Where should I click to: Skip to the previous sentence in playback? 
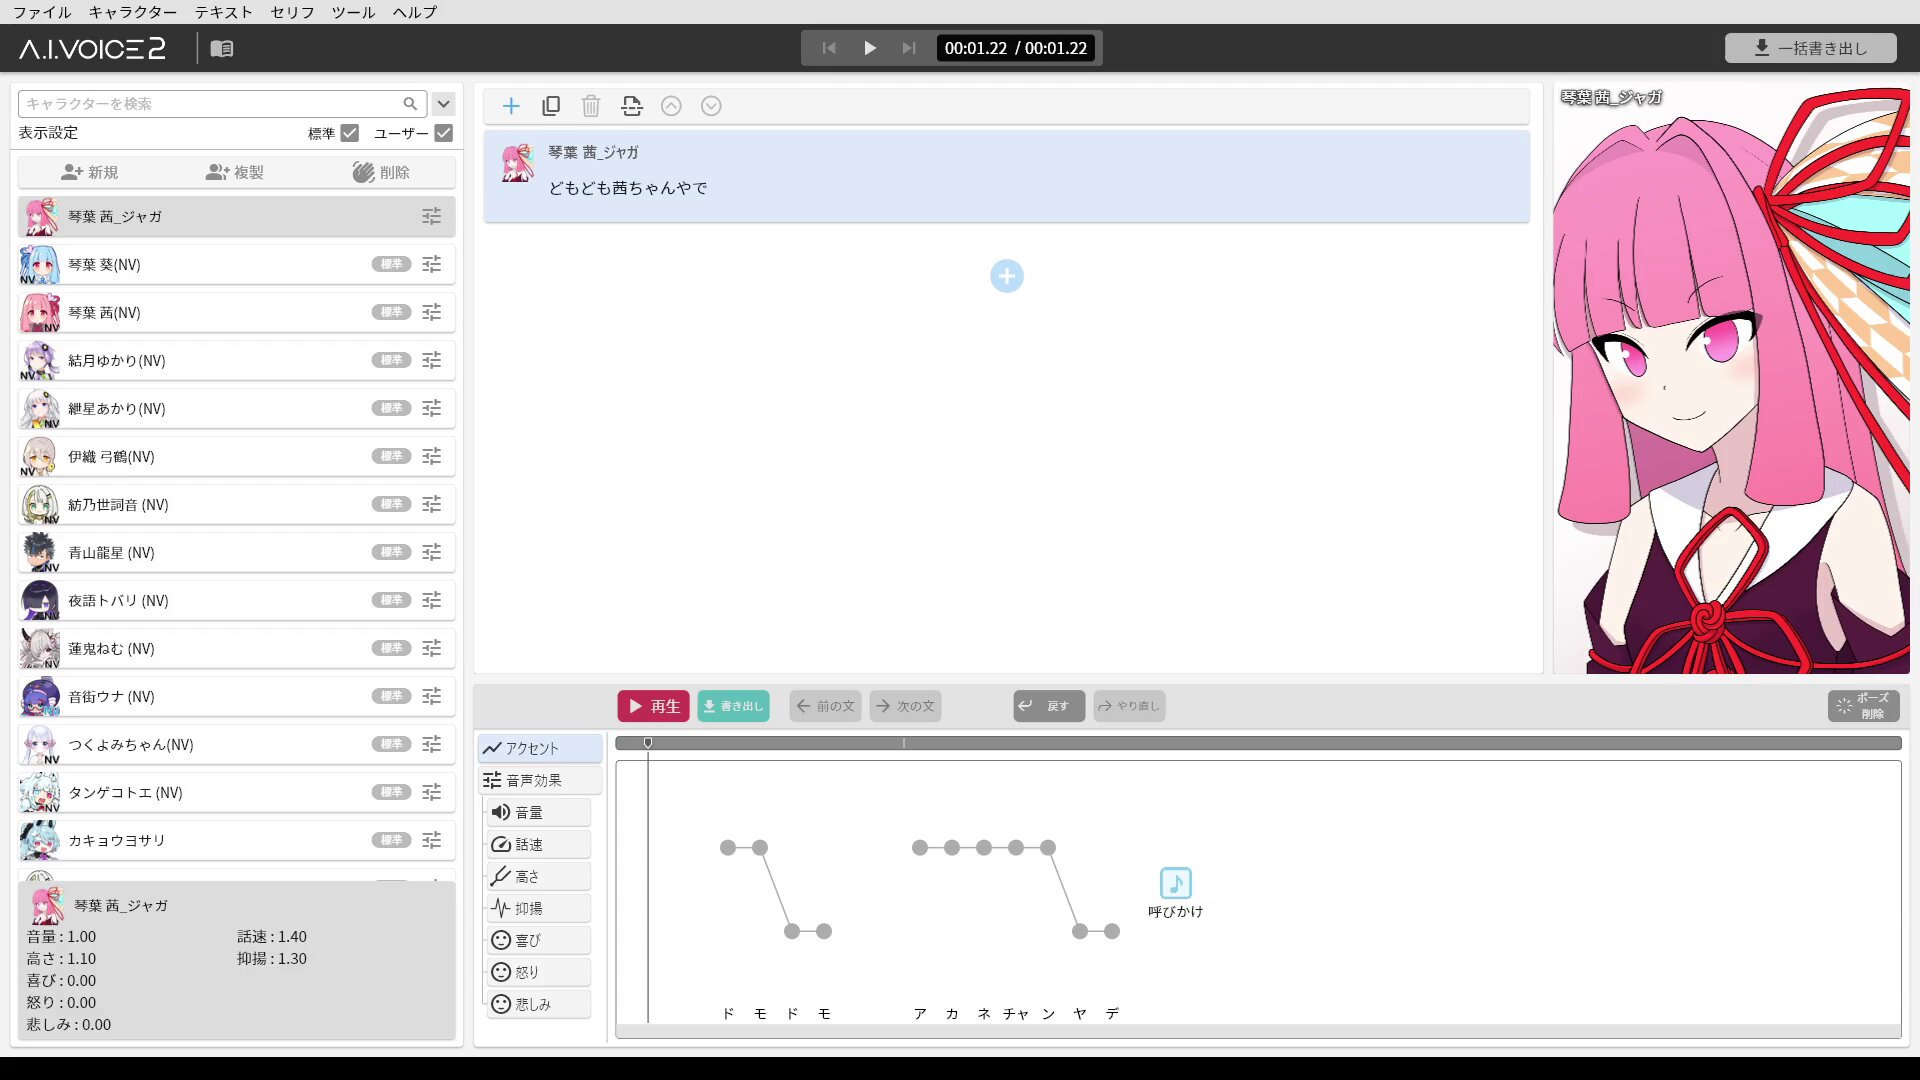point(829,48)
